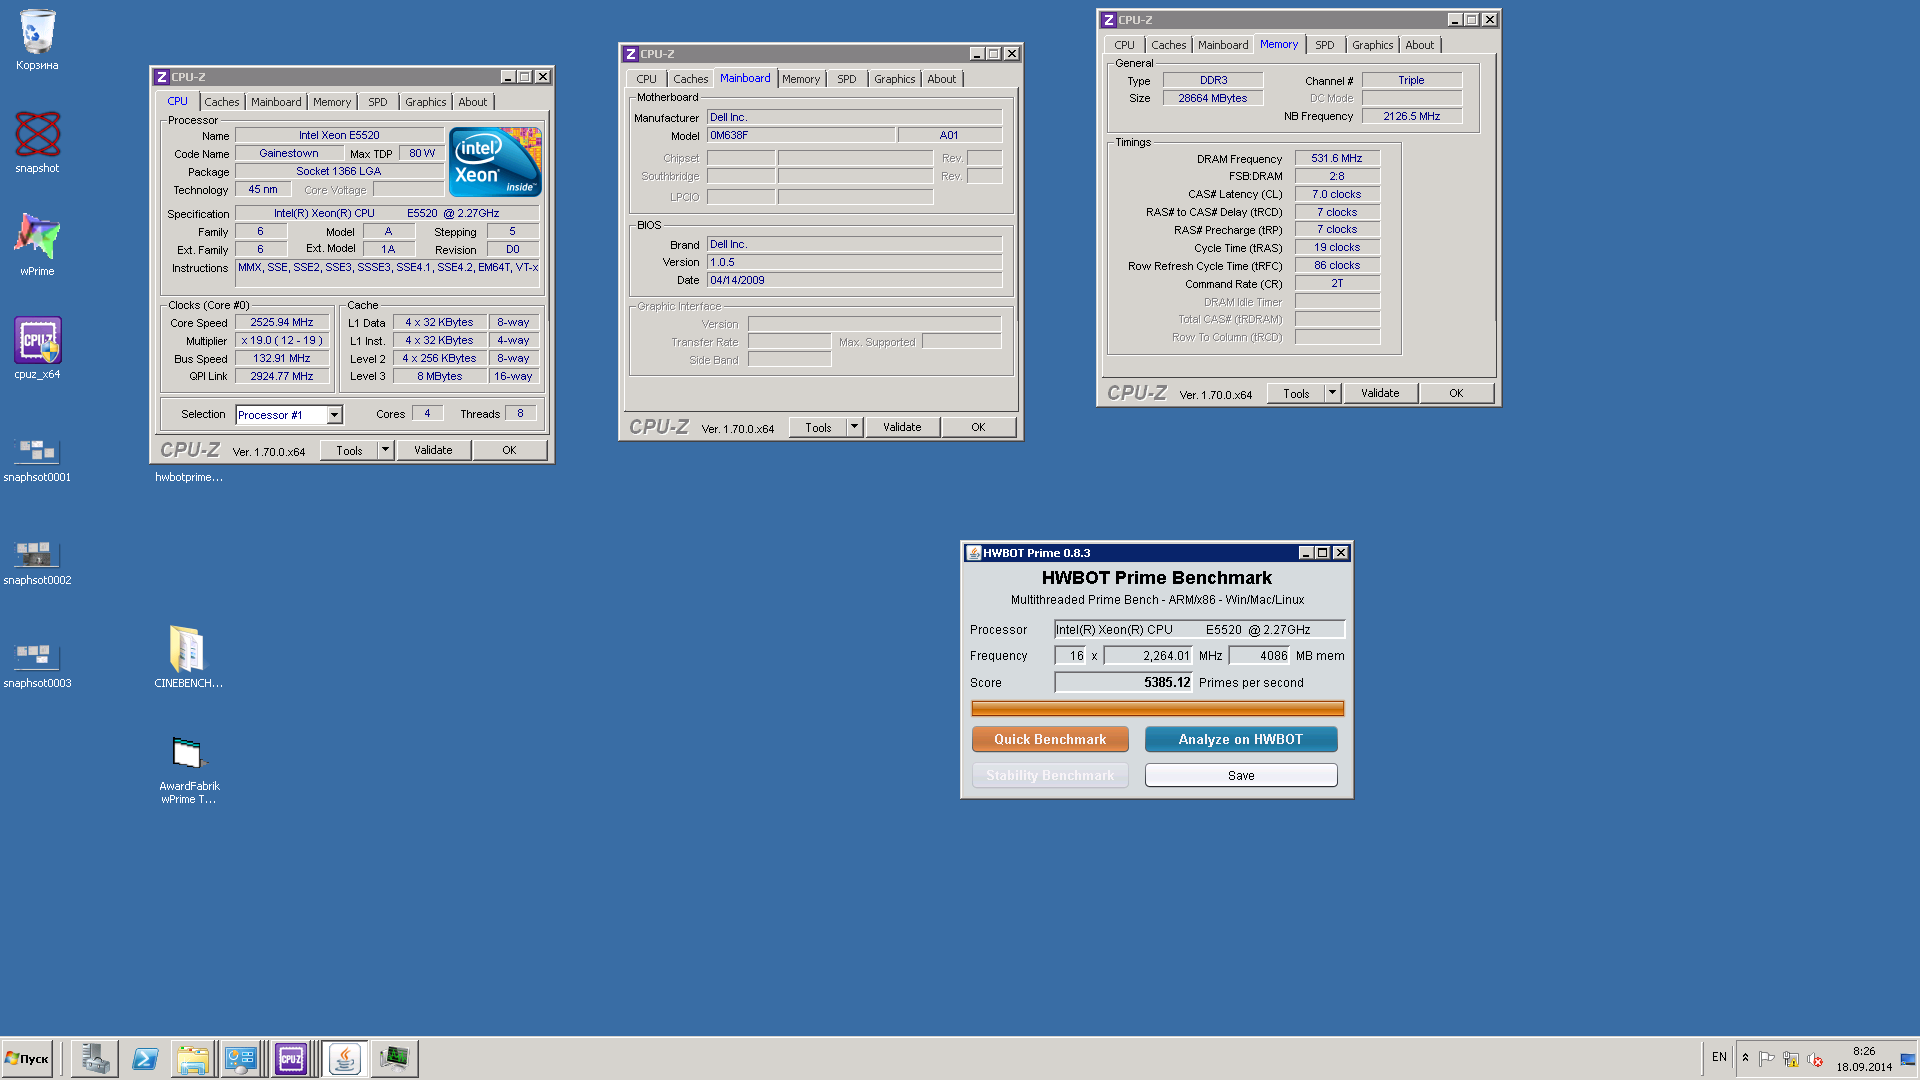Click the show desktop tray icon

[x=1908, y=1059]
